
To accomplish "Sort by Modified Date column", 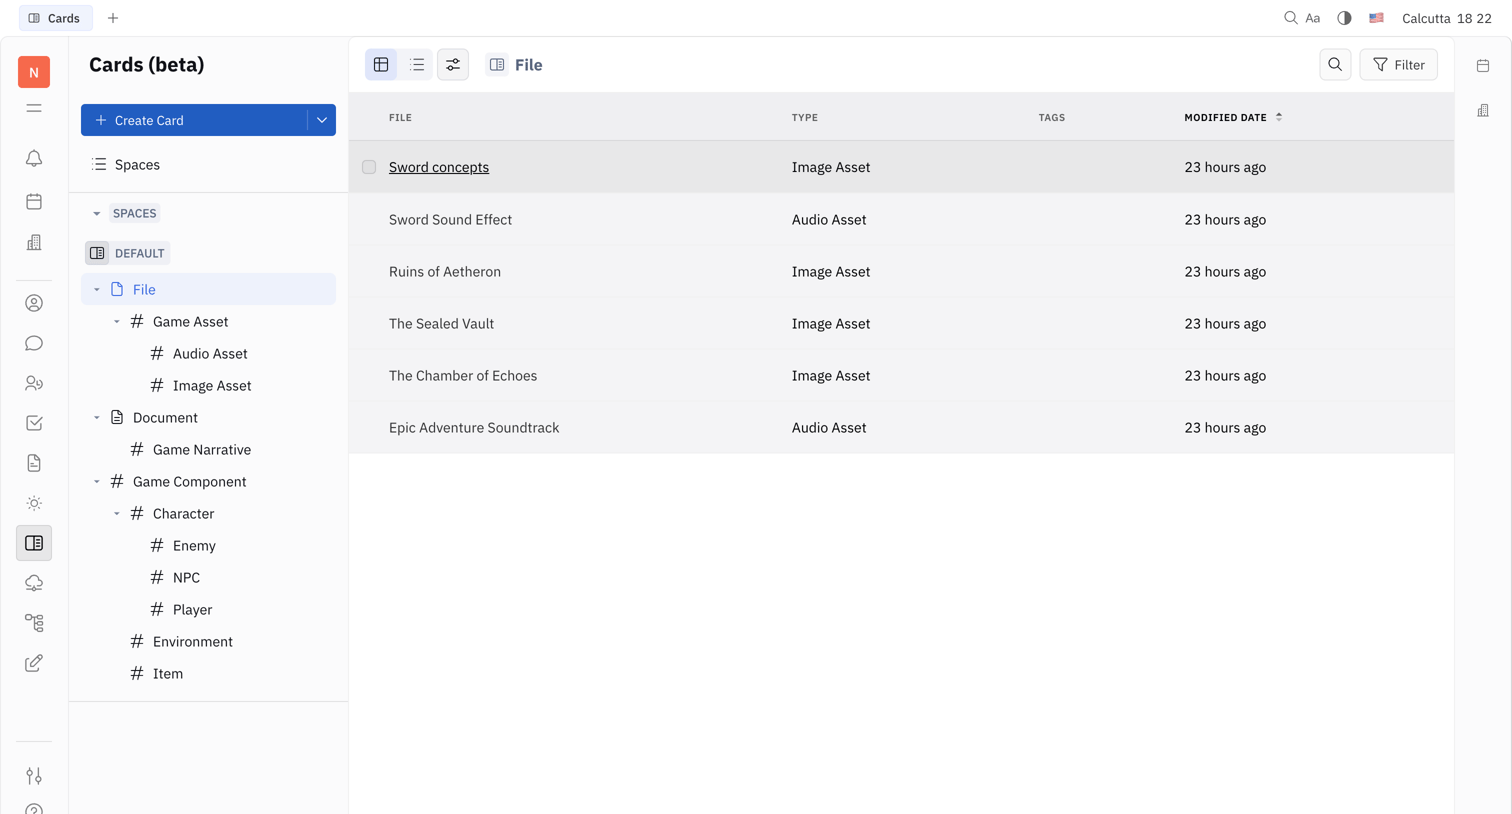I will pyautogui.click(x=1233, y=117).
